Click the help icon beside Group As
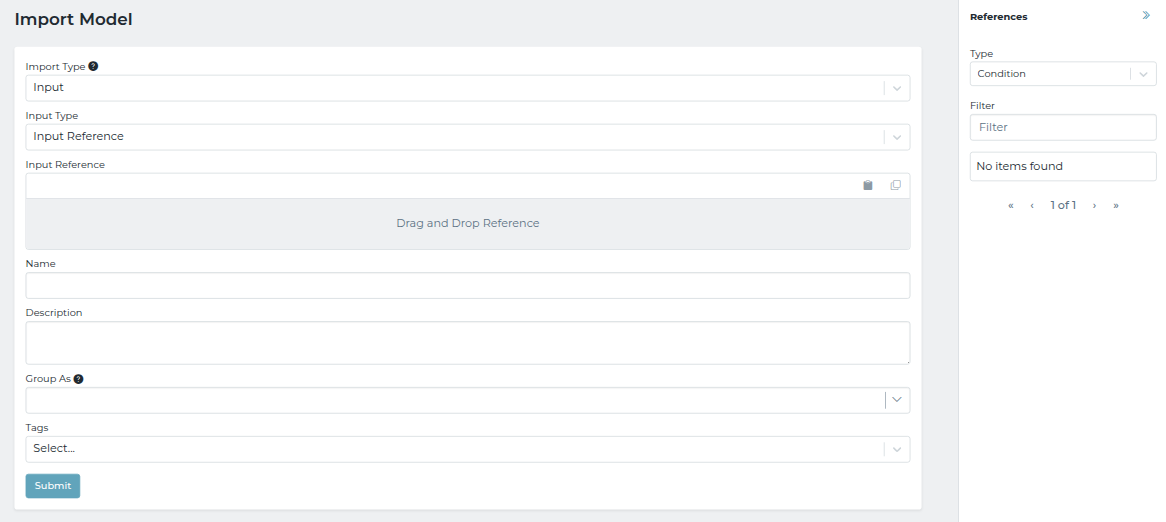1166x522 pixels. [x=78, y=379]
